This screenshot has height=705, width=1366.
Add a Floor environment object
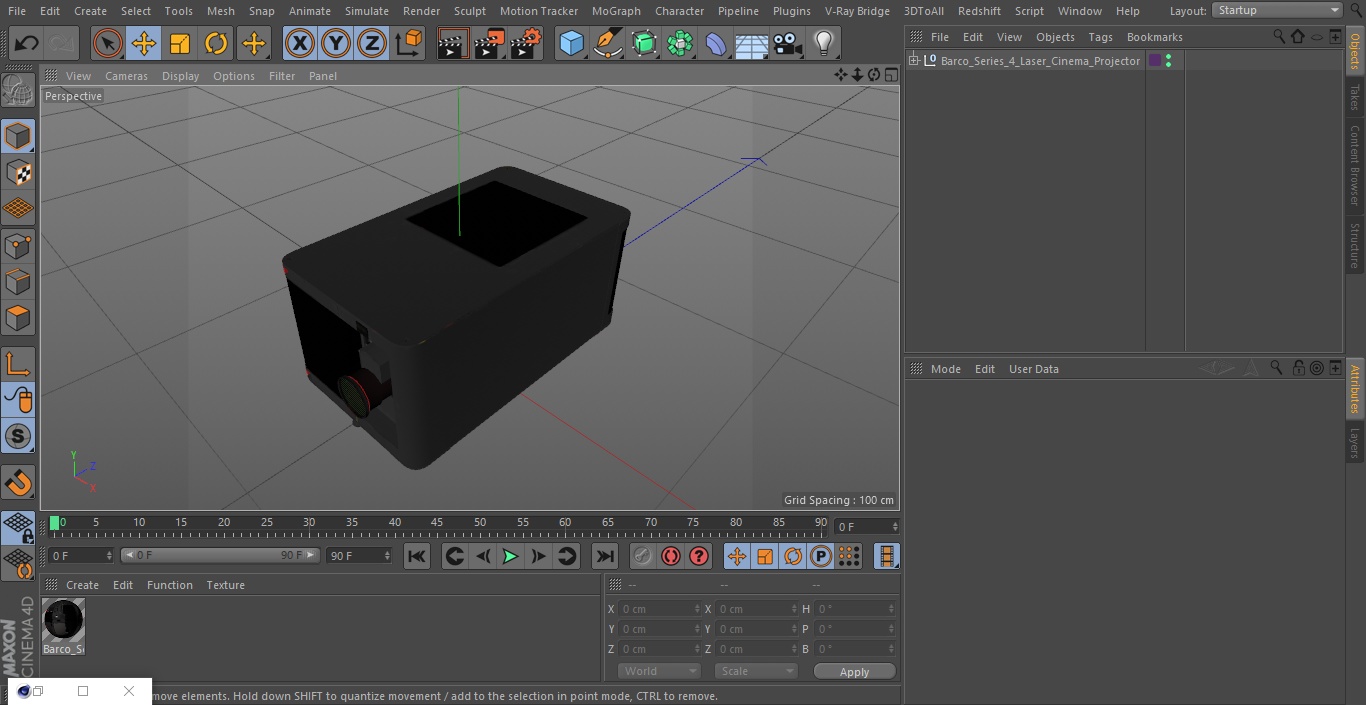point(752,43)
